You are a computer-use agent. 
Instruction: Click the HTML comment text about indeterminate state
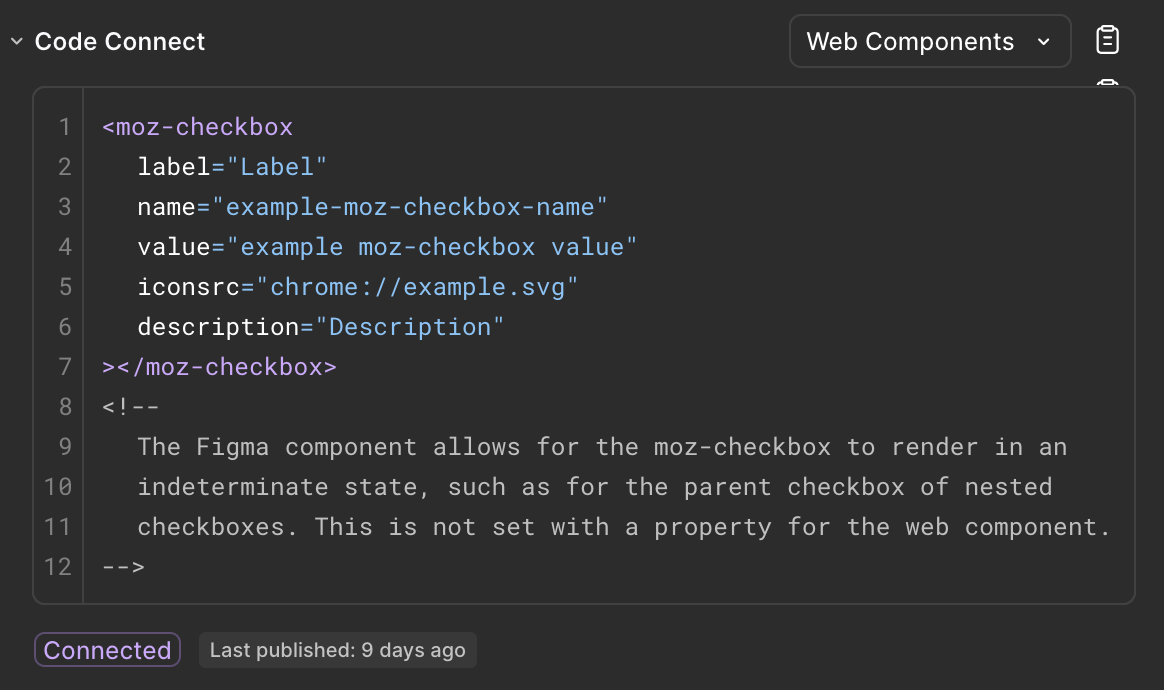coord(500,486)
